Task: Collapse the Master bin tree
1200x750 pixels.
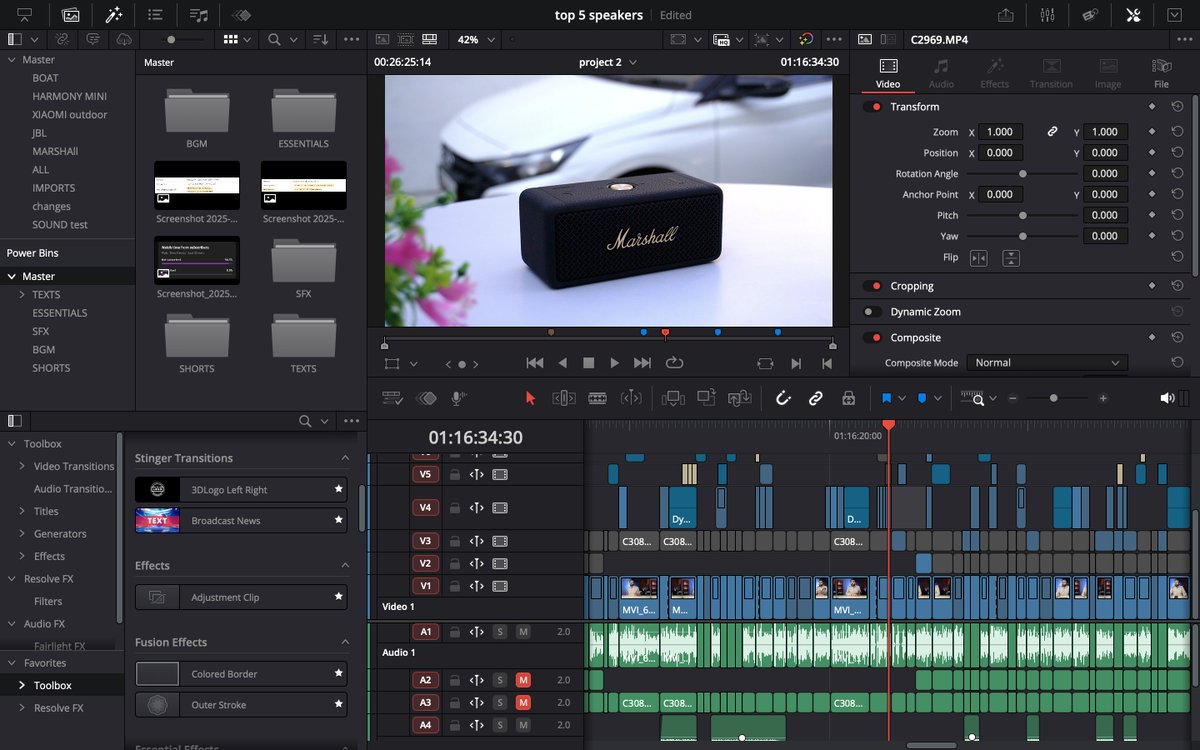Action: [12, 60]
